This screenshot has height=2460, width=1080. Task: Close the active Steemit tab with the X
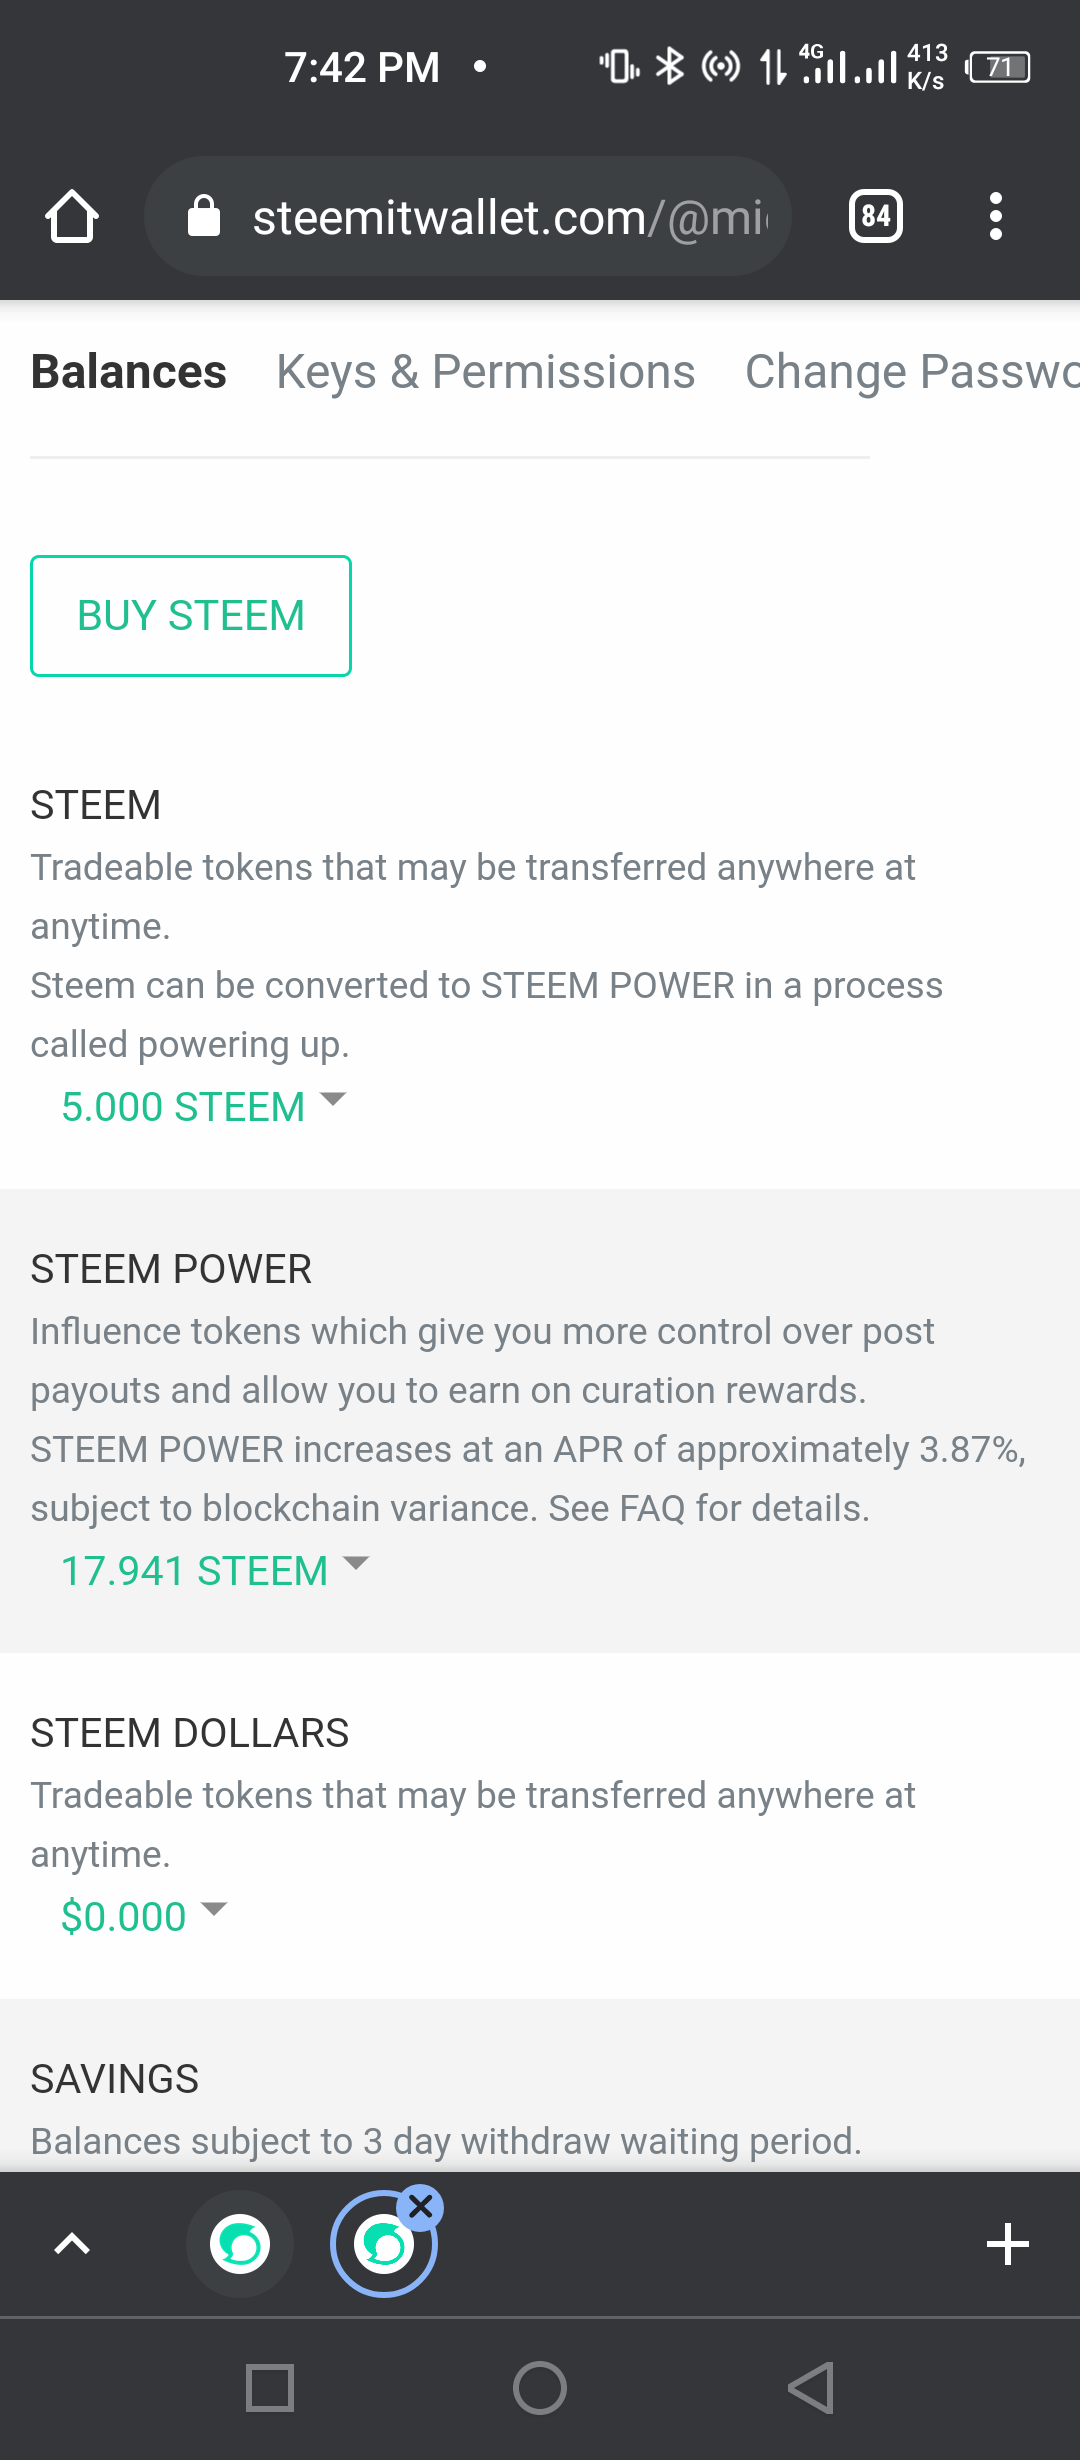[x=421, y=2206]
